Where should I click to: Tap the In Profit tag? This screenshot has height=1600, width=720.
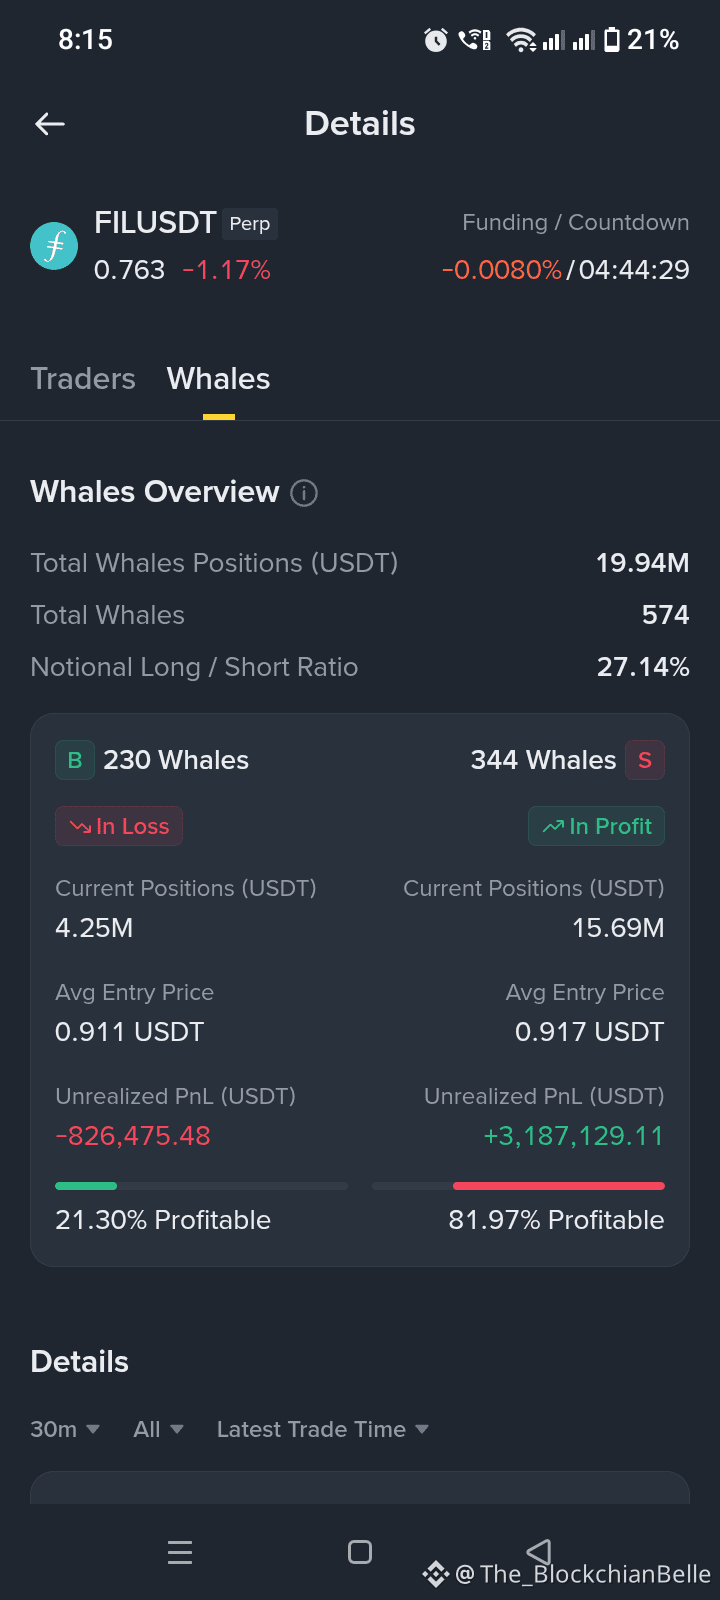click(596, 826)
